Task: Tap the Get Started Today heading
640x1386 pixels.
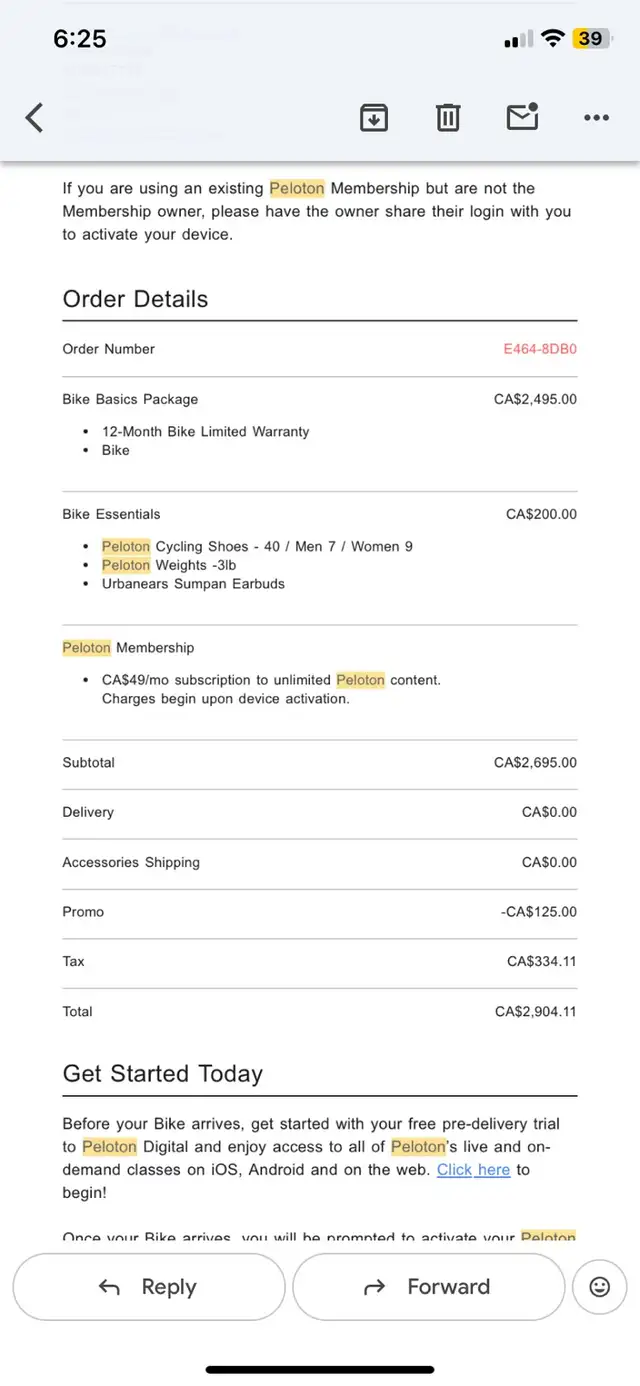Action: pyautogui.click(x=162, y=1074)
